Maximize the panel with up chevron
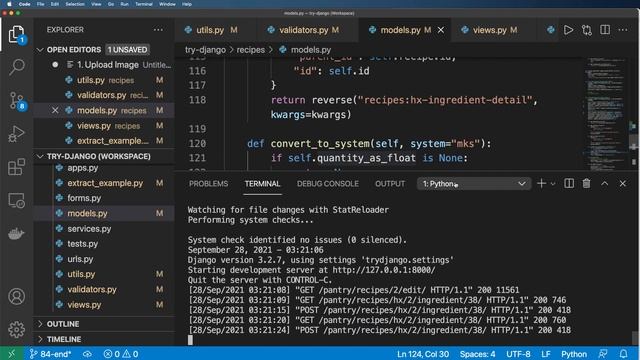Viewport: 640px width, 360px height. coord(604,184)
